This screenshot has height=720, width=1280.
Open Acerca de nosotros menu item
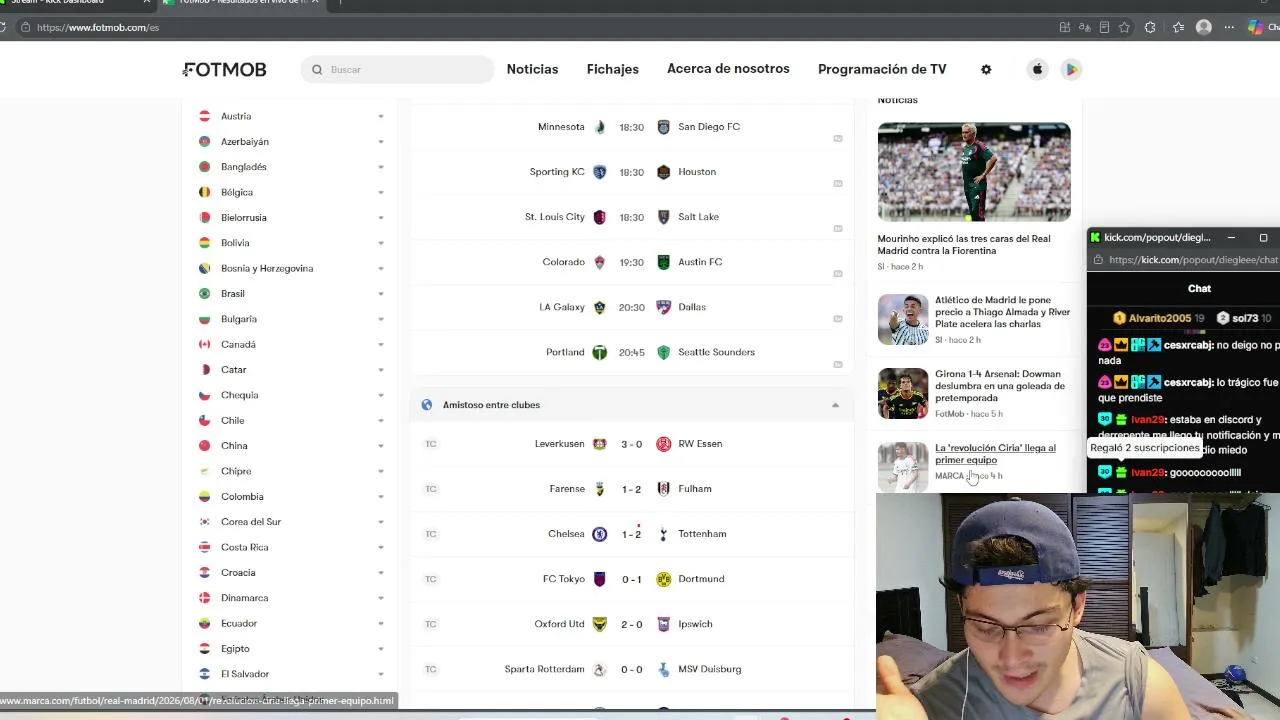pyautogui.click(x=728, y=69)
